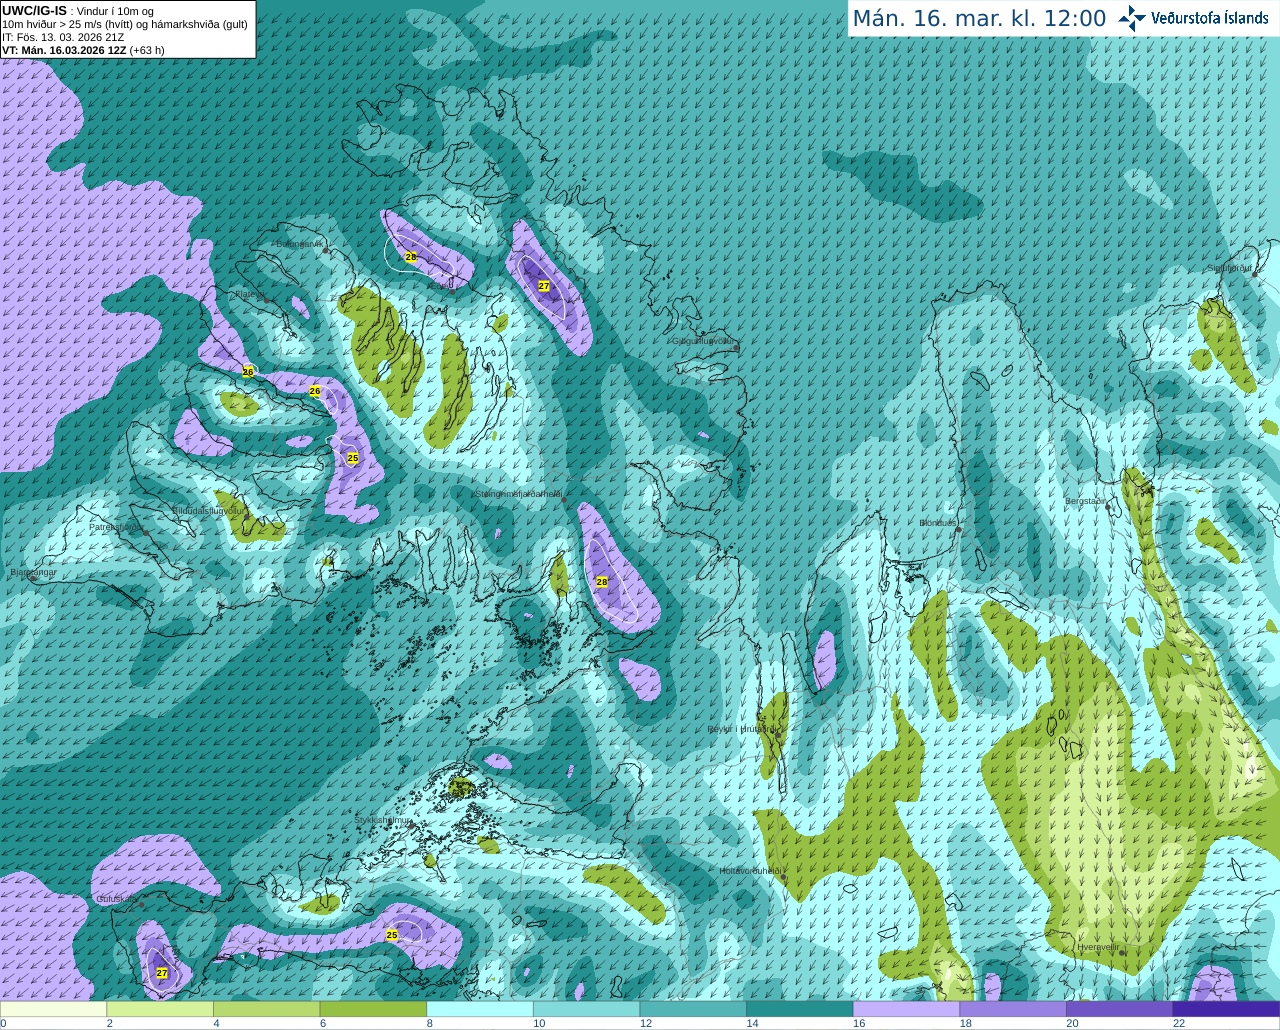Click the Blönduós station label
The image size is (1280, 1030).
(937, 523)
